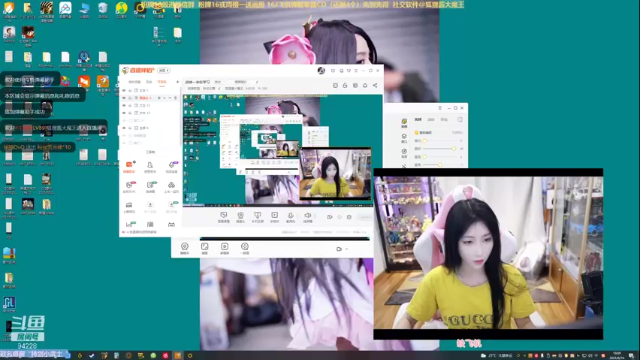Toggle eye visibility on highlighted orange source row
The image size is (640, 360).
coord(124,98)
